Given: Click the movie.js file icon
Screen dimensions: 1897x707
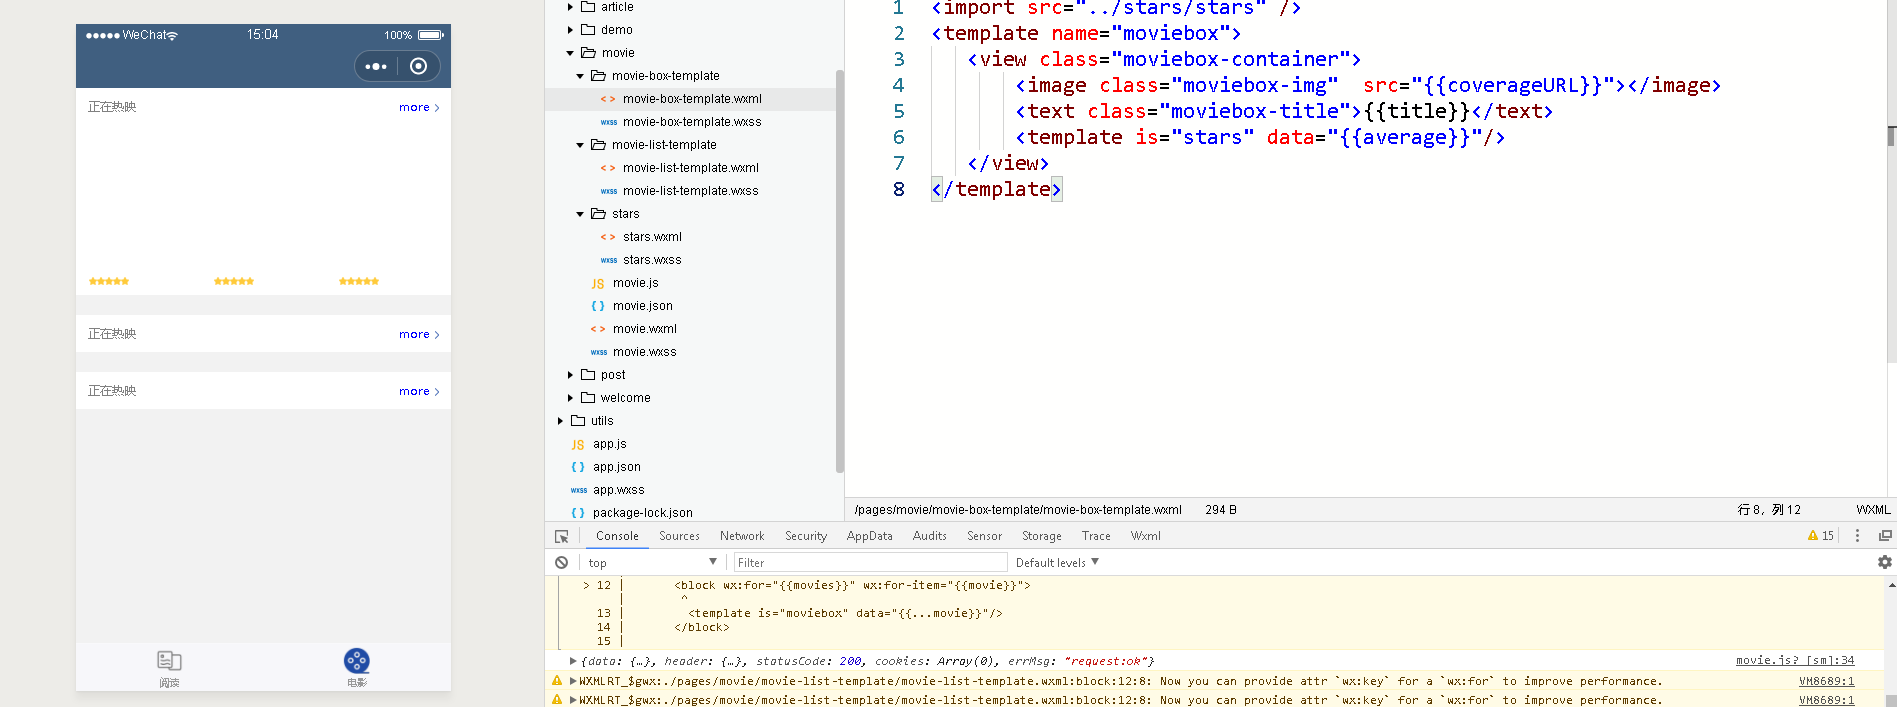Looking at the screenshot, I should pos(598,284).
